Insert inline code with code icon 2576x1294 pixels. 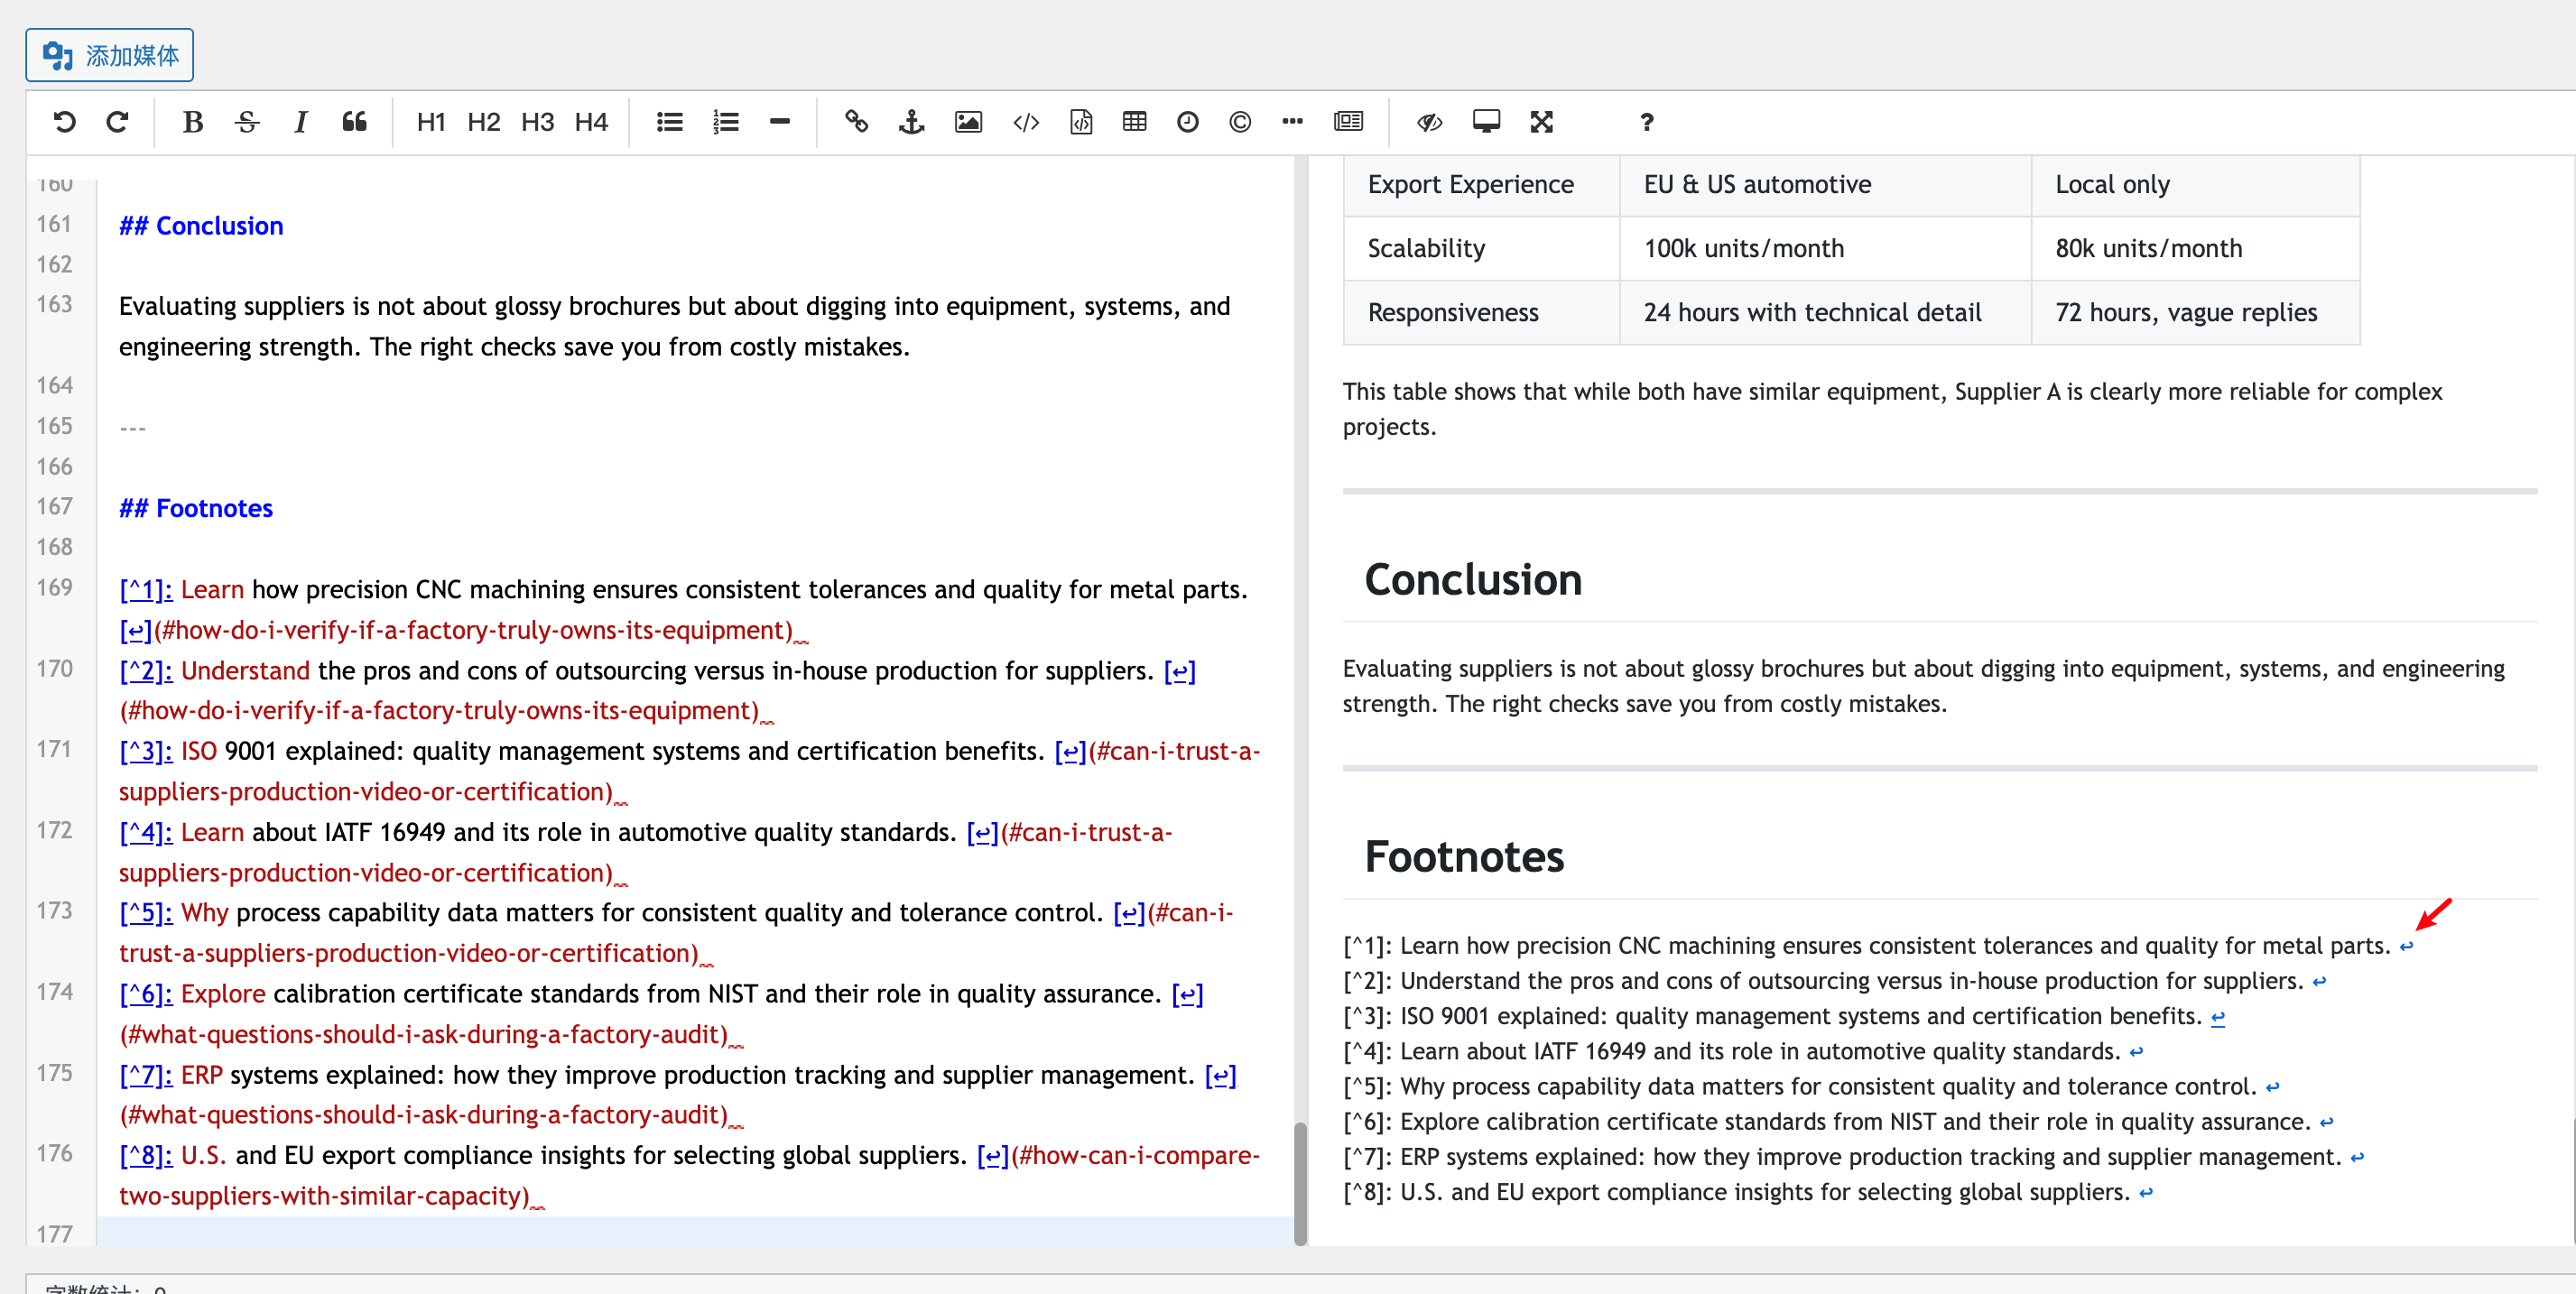pos(1026,122)
